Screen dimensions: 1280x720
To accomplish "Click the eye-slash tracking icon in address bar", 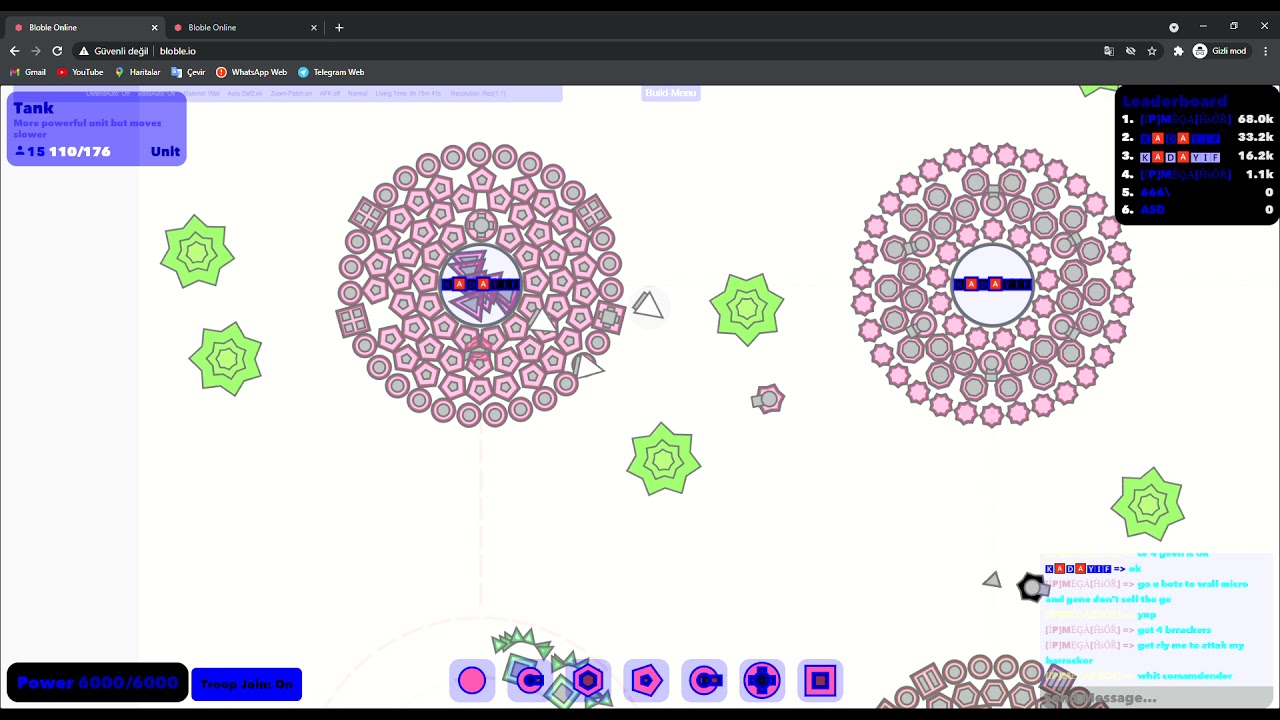I will 1131,51.
